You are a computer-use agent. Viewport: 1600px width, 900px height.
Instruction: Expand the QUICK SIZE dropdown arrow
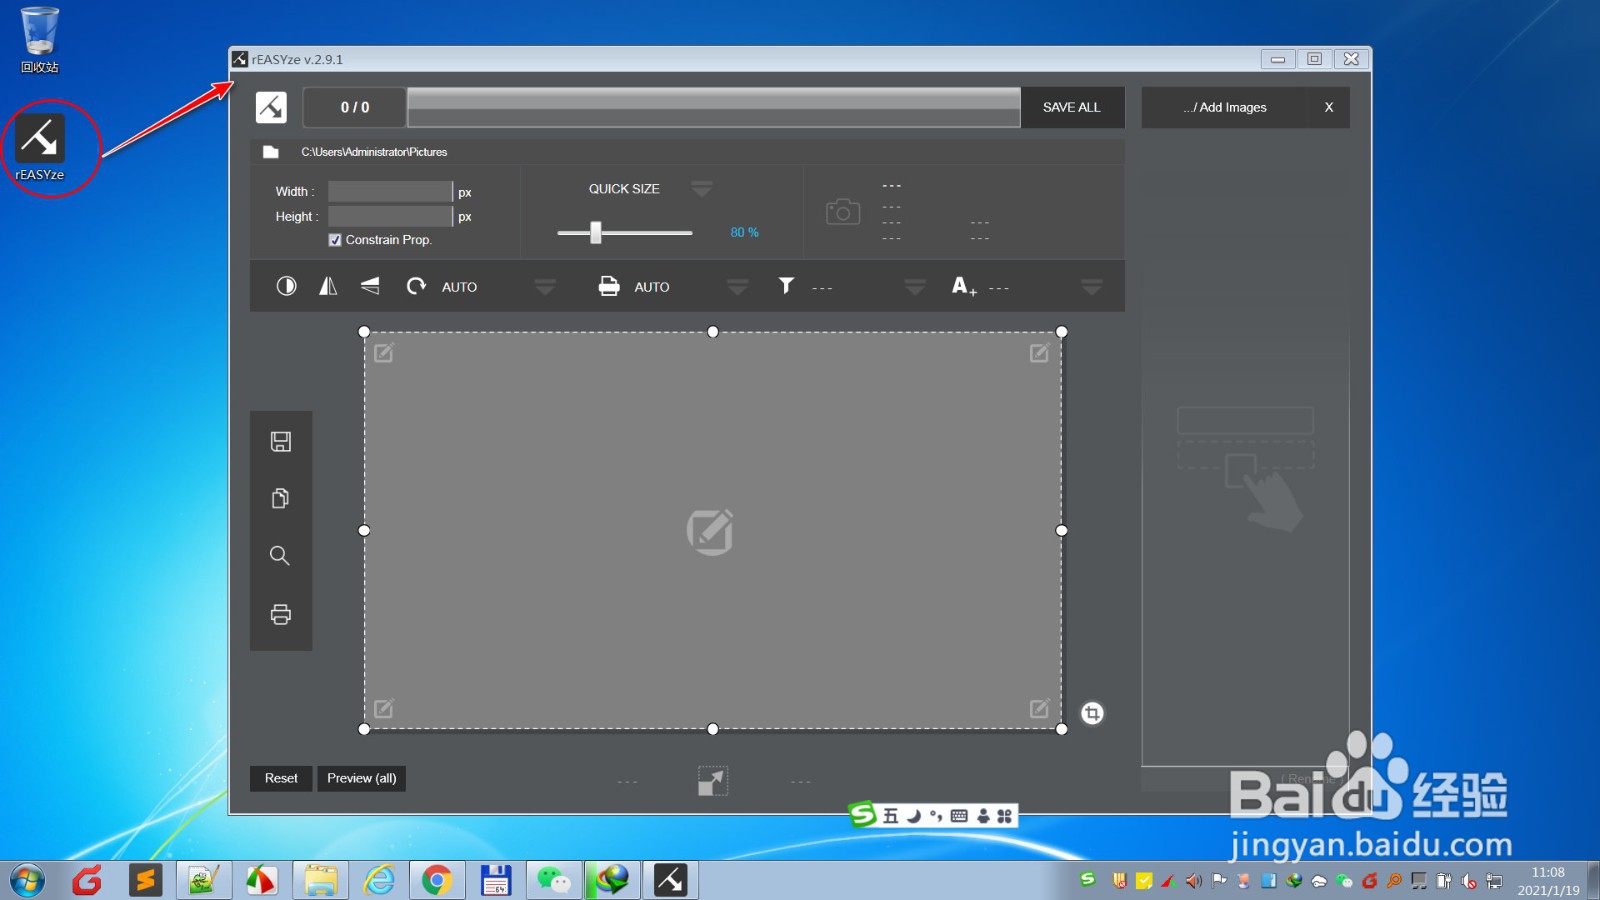click(x=702, y=188)
